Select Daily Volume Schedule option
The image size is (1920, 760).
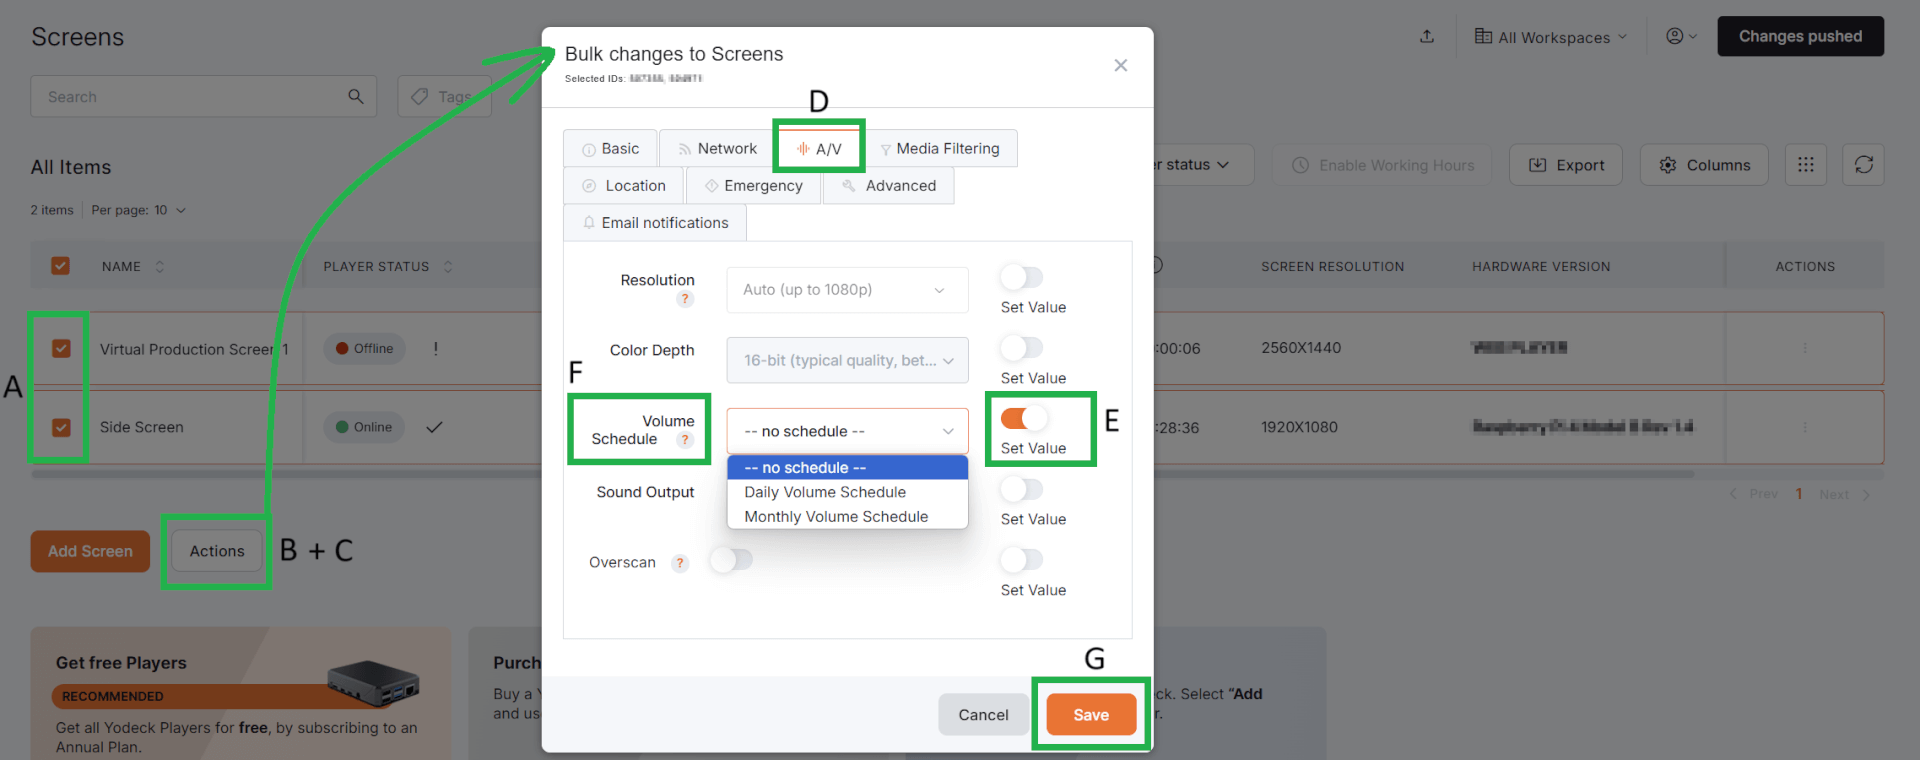pyautogui.click(x=825, y=492)
